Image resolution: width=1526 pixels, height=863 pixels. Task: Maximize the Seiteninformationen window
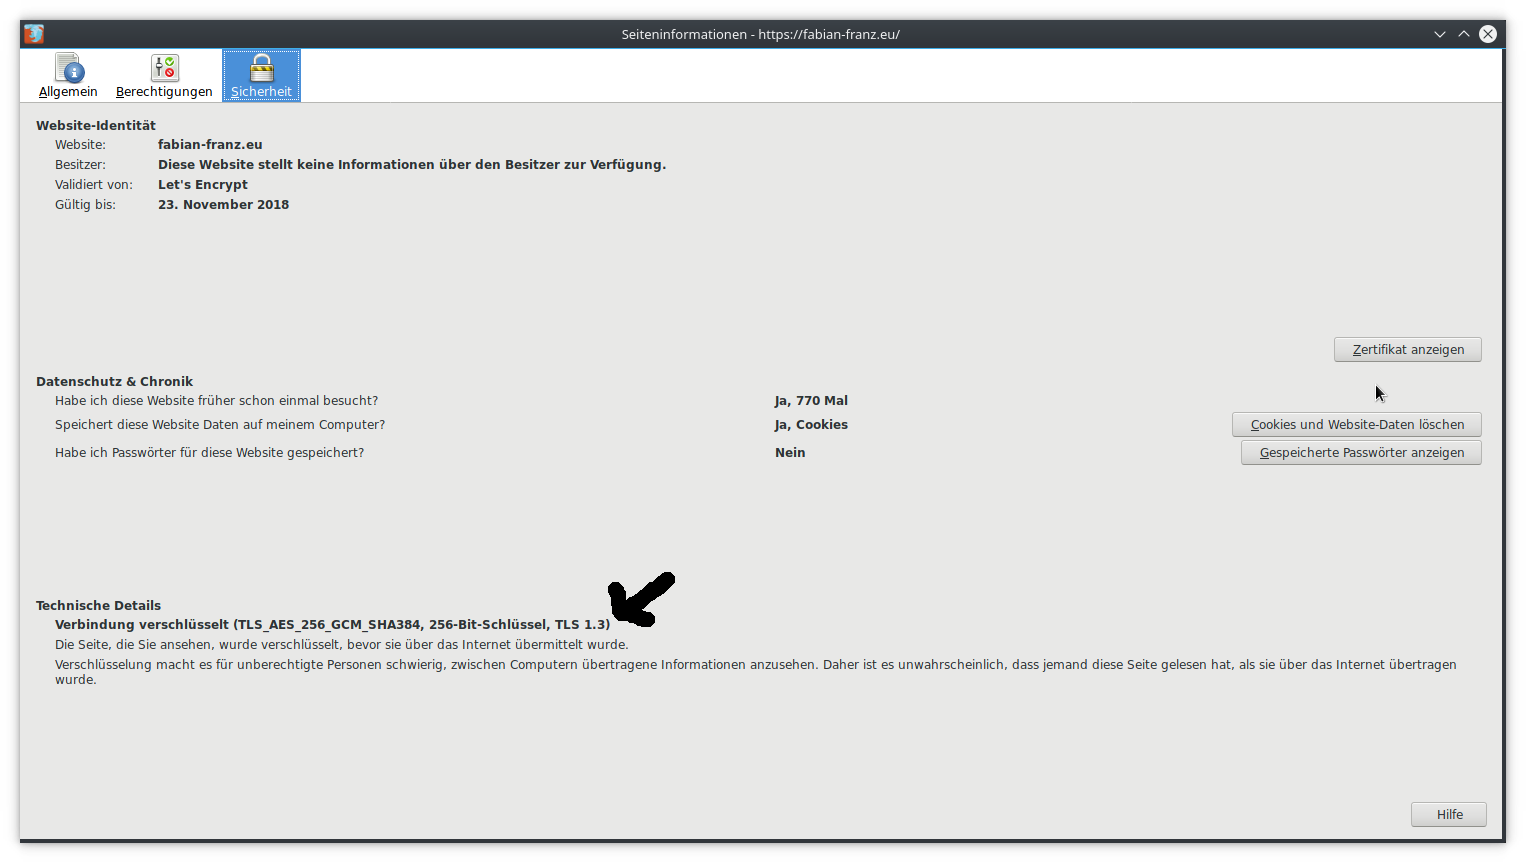(1464, 34)
